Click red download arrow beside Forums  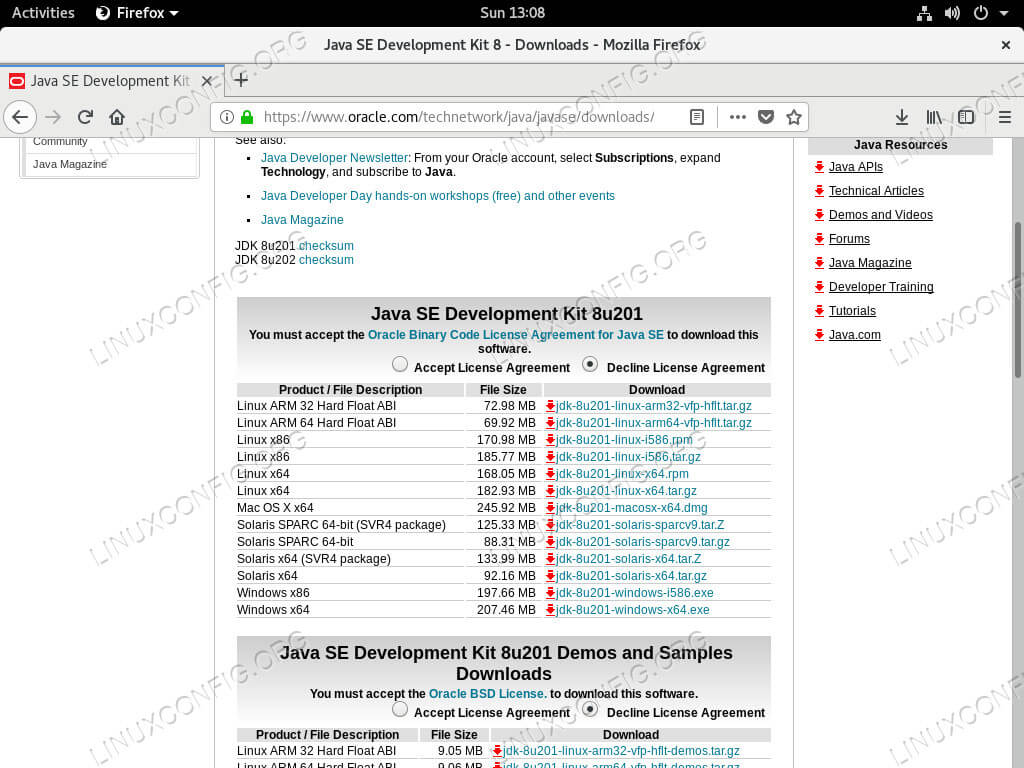coord(819,239)
